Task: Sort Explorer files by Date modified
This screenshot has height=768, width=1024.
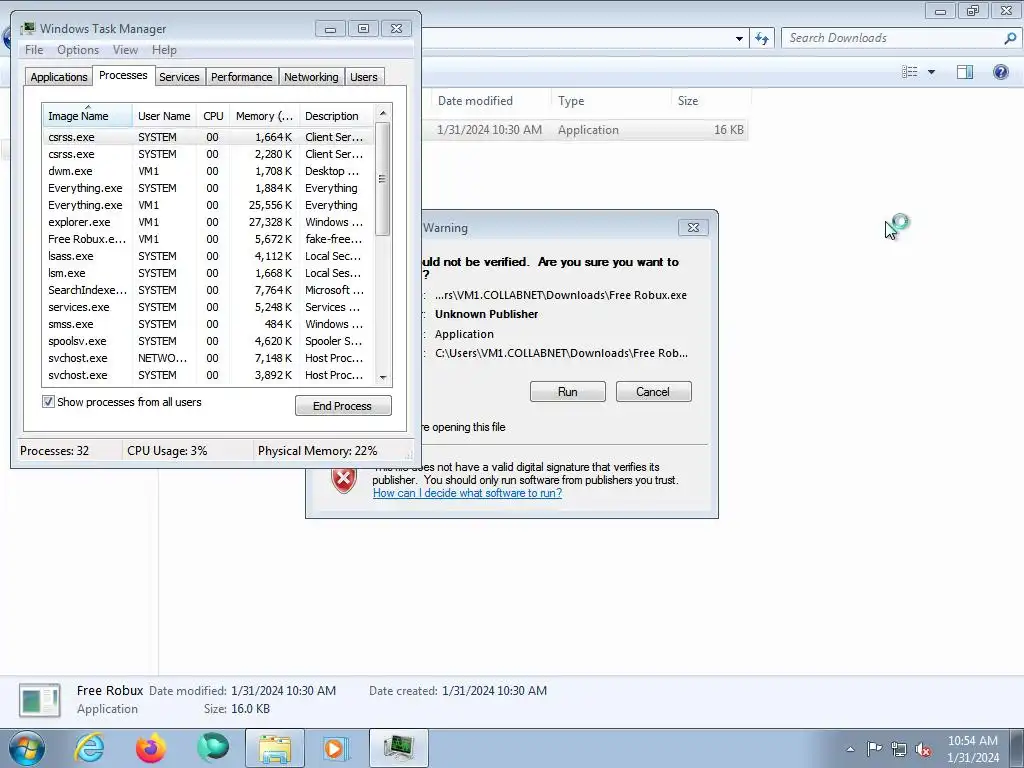Action: point(490,101)
